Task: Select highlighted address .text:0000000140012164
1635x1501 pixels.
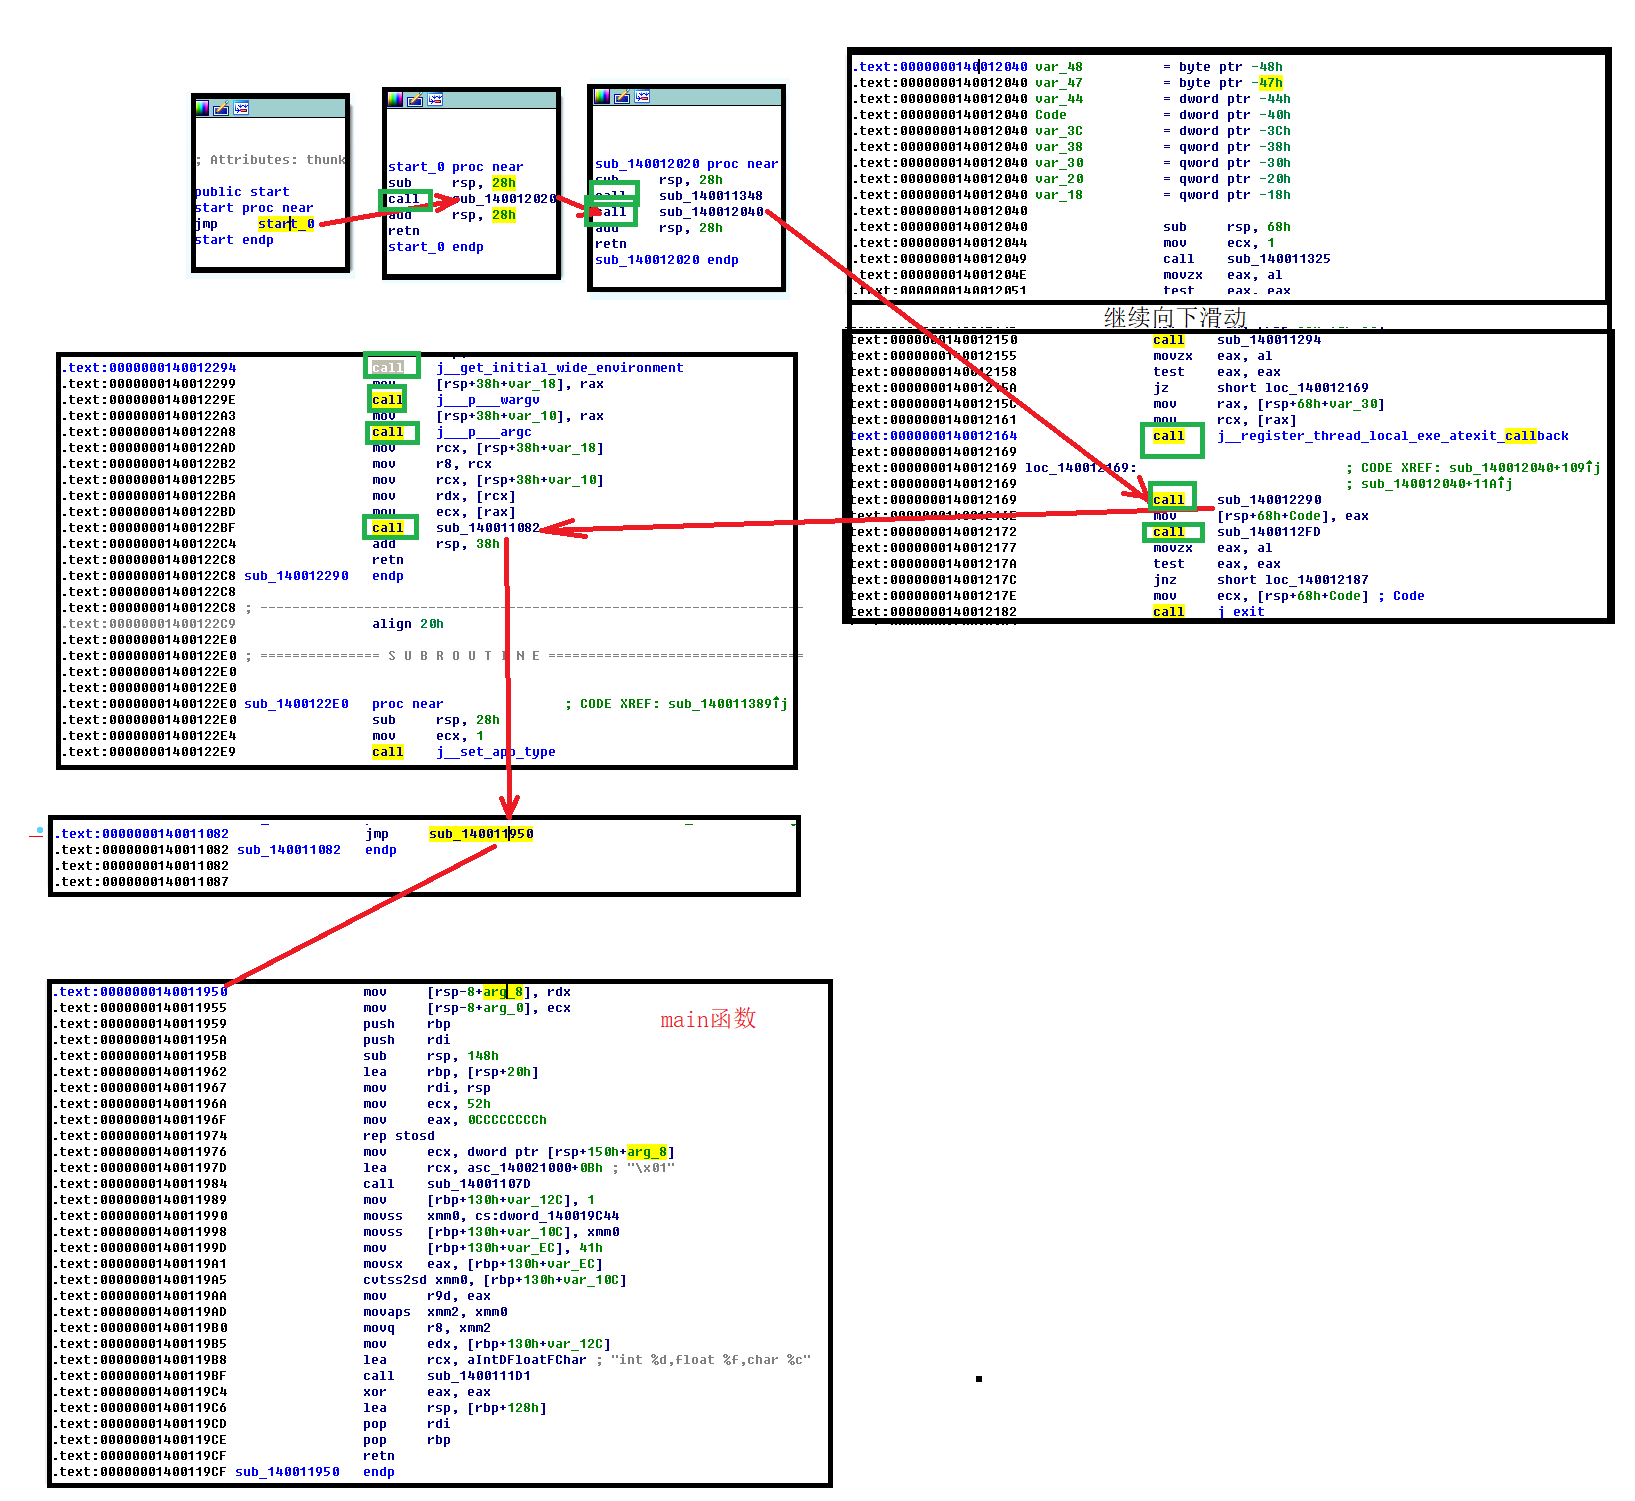Action: coord(932,436)
